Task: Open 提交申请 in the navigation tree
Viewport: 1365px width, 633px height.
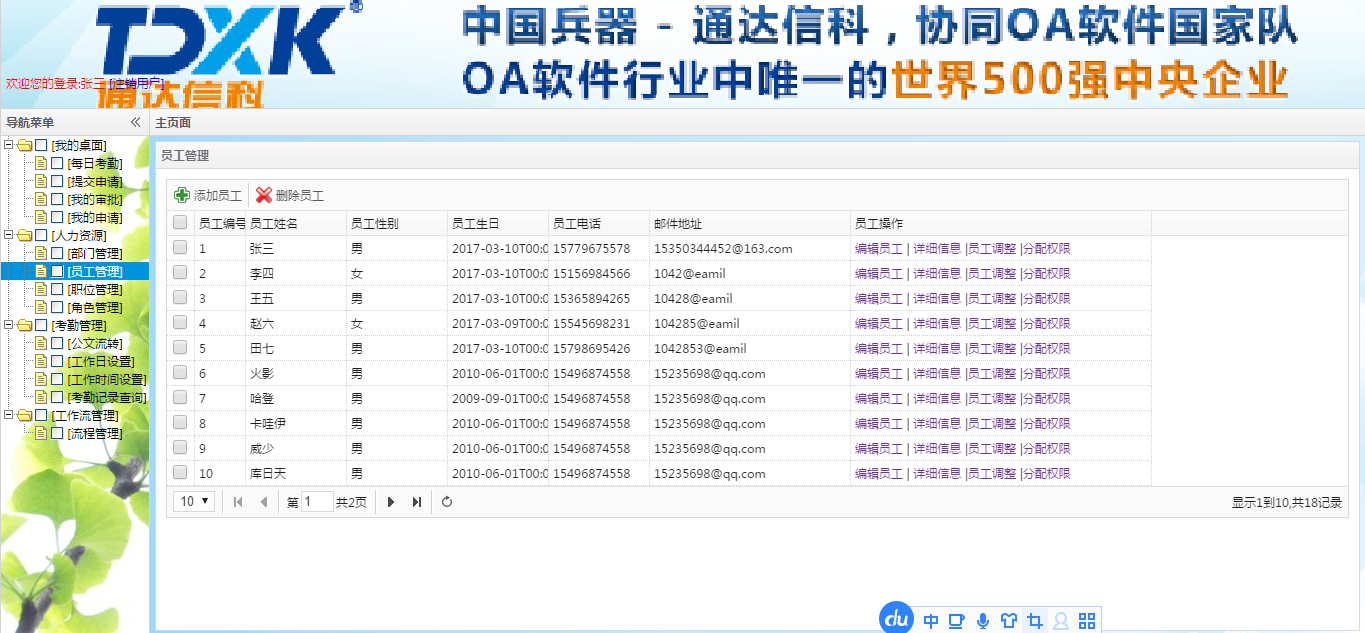Action: point(95,182)
